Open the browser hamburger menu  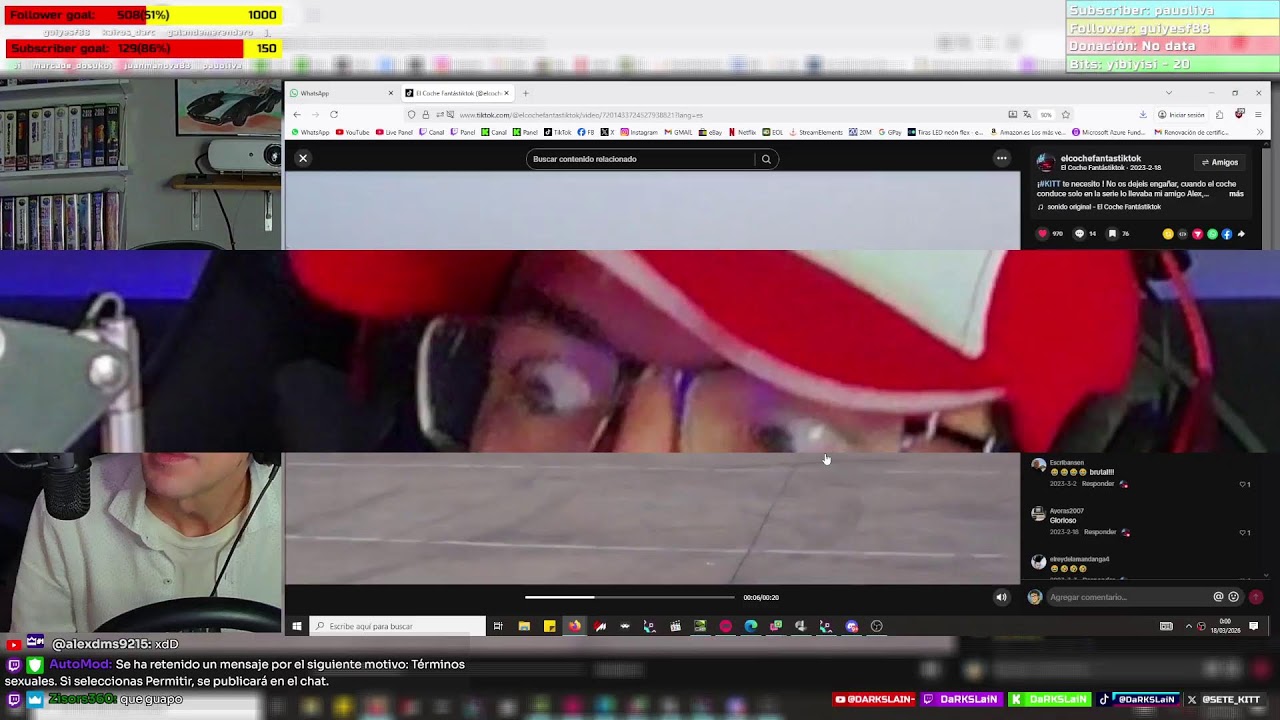(1258, 115)
